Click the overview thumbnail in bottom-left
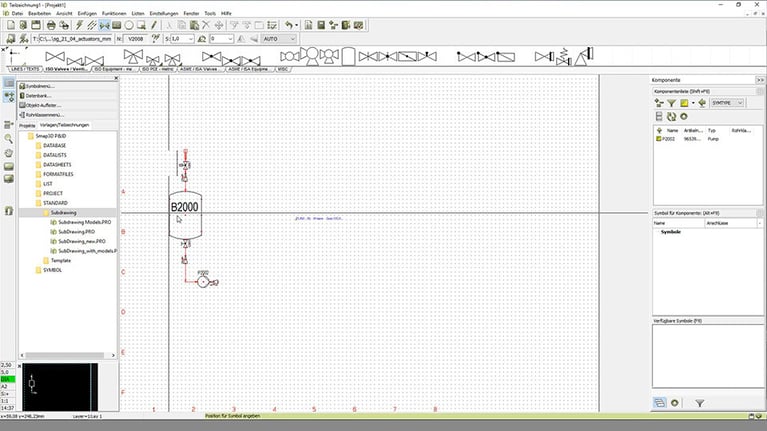Image resolution: width=767 pixels, height=431 pixels. coord(60,386)
